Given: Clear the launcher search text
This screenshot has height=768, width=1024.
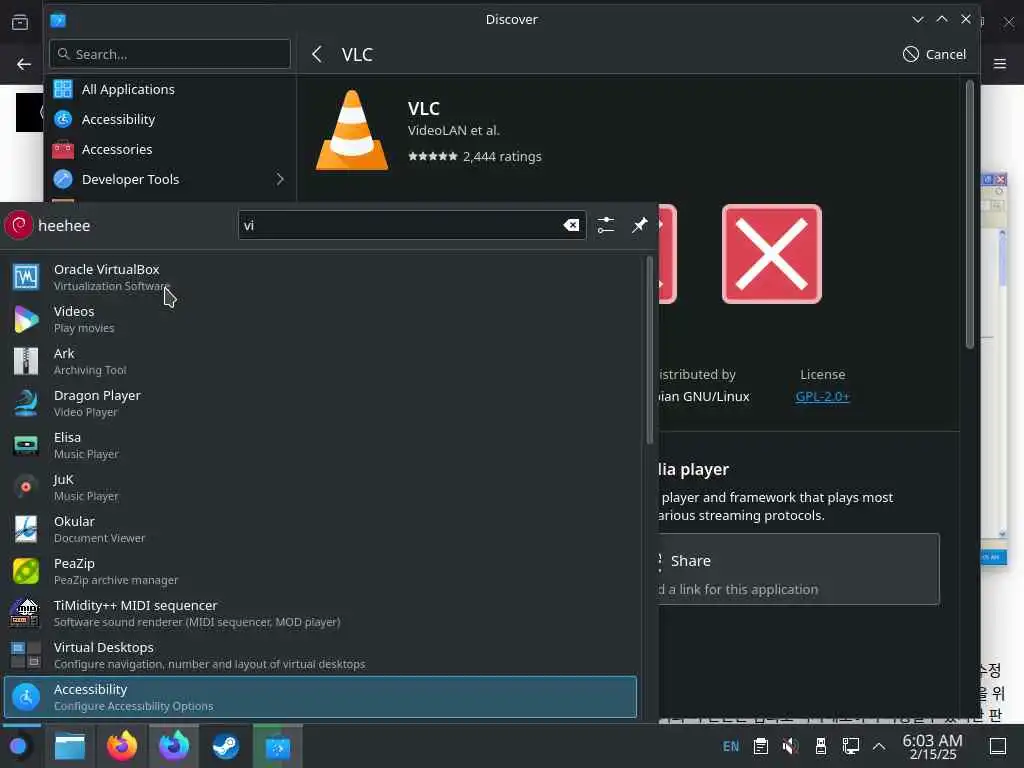Looking at the screenshot, I should 571,225.
